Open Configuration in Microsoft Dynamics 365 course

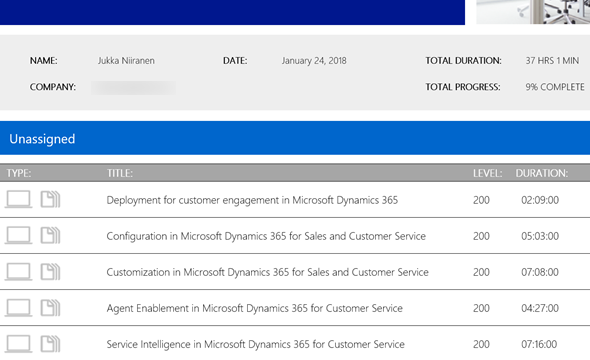266,236
